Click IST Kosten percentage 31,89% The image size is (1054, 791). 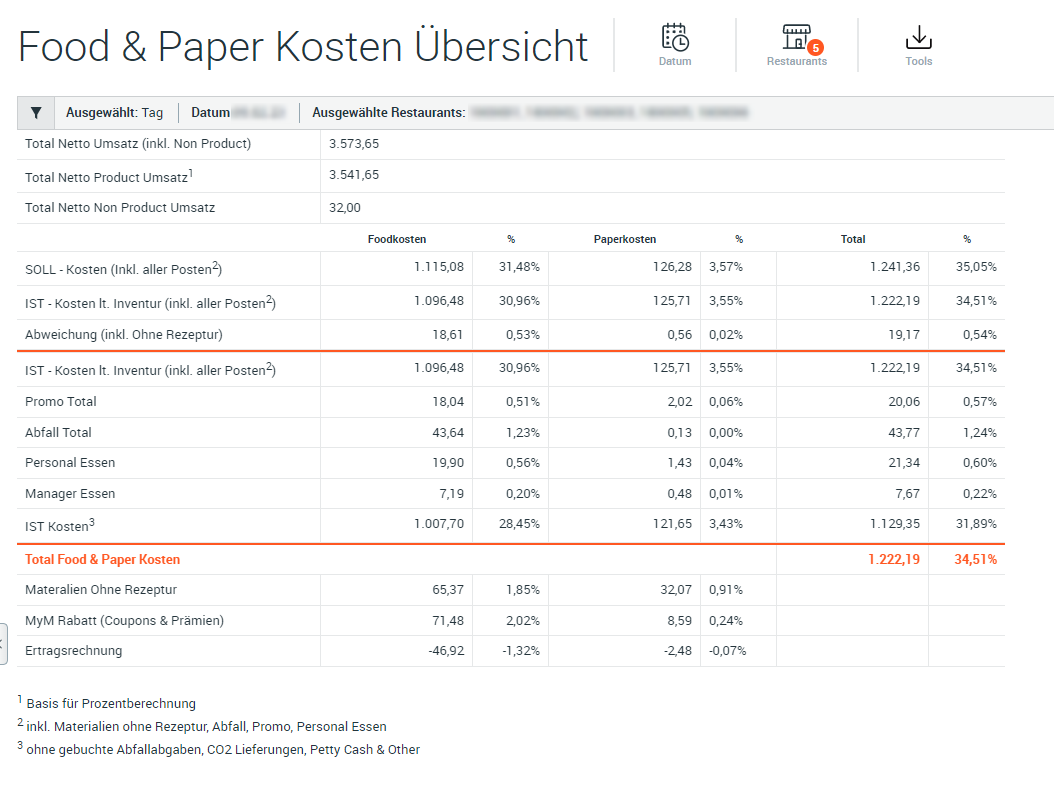click(976, 524)
